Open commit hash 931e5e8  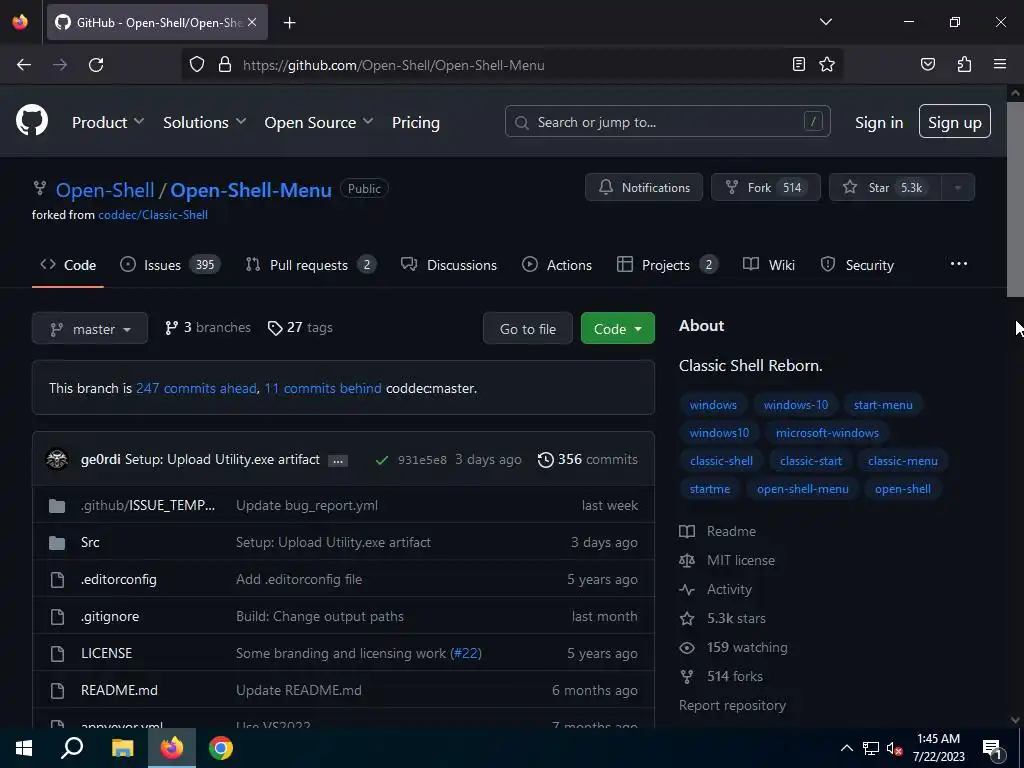click(x=422, y=460)
